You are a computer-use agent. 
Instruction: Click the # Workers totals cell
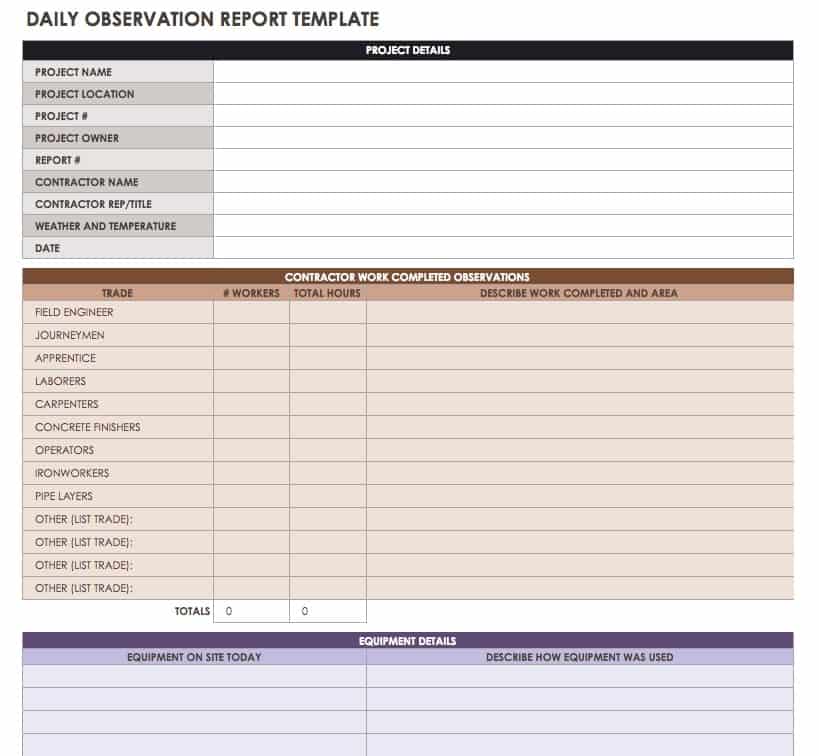pos(251,611)
